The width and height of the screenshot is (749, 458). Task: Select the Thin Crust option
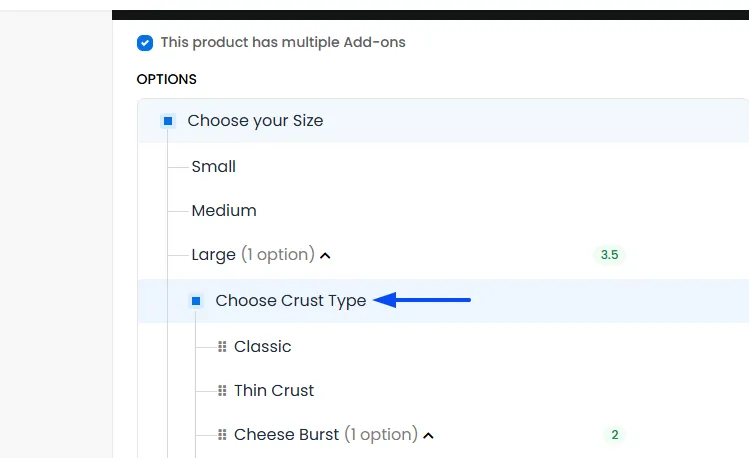(274, 391)
